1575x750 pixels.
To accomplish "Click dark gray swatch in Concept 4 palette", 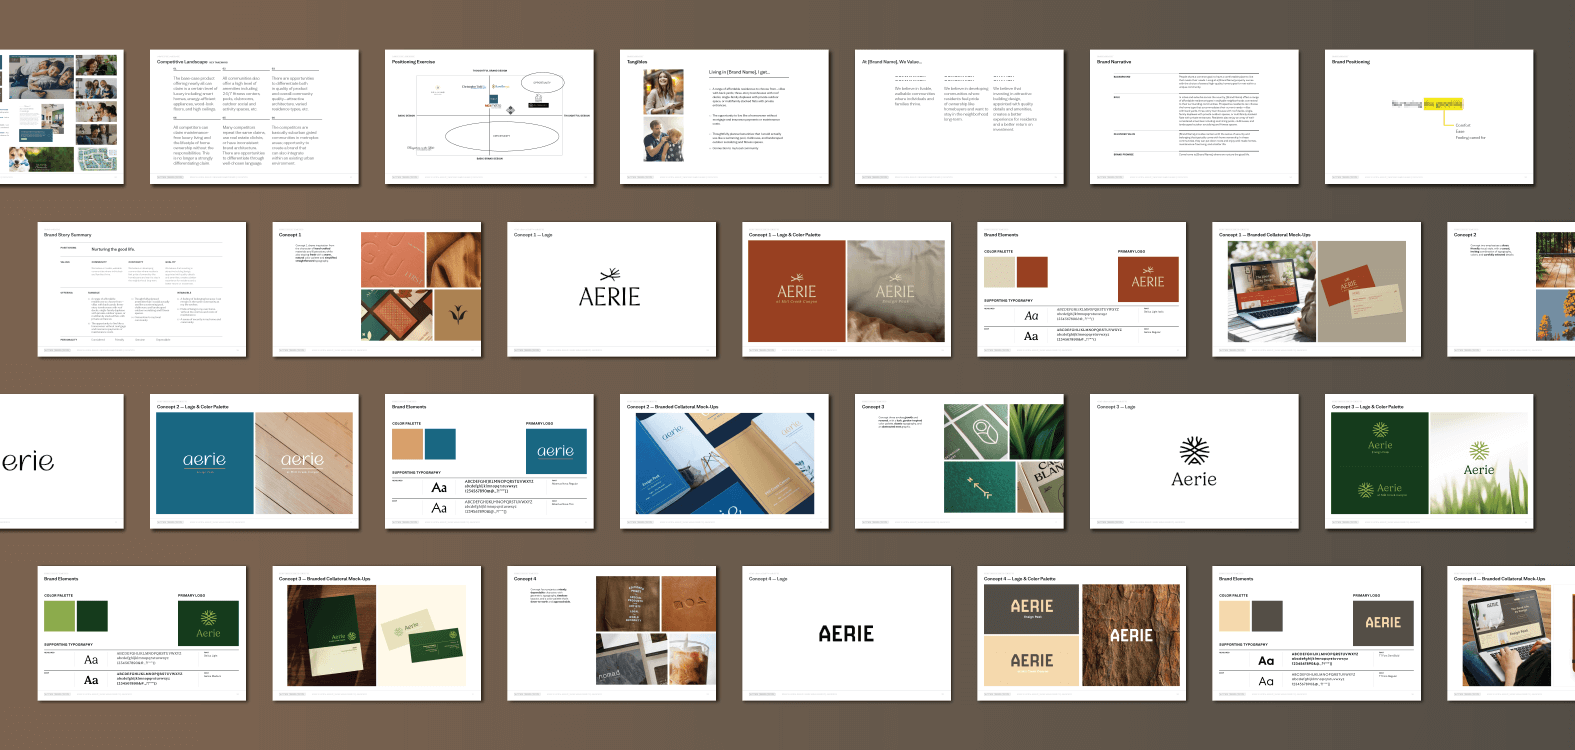I will coord(1267,616).
